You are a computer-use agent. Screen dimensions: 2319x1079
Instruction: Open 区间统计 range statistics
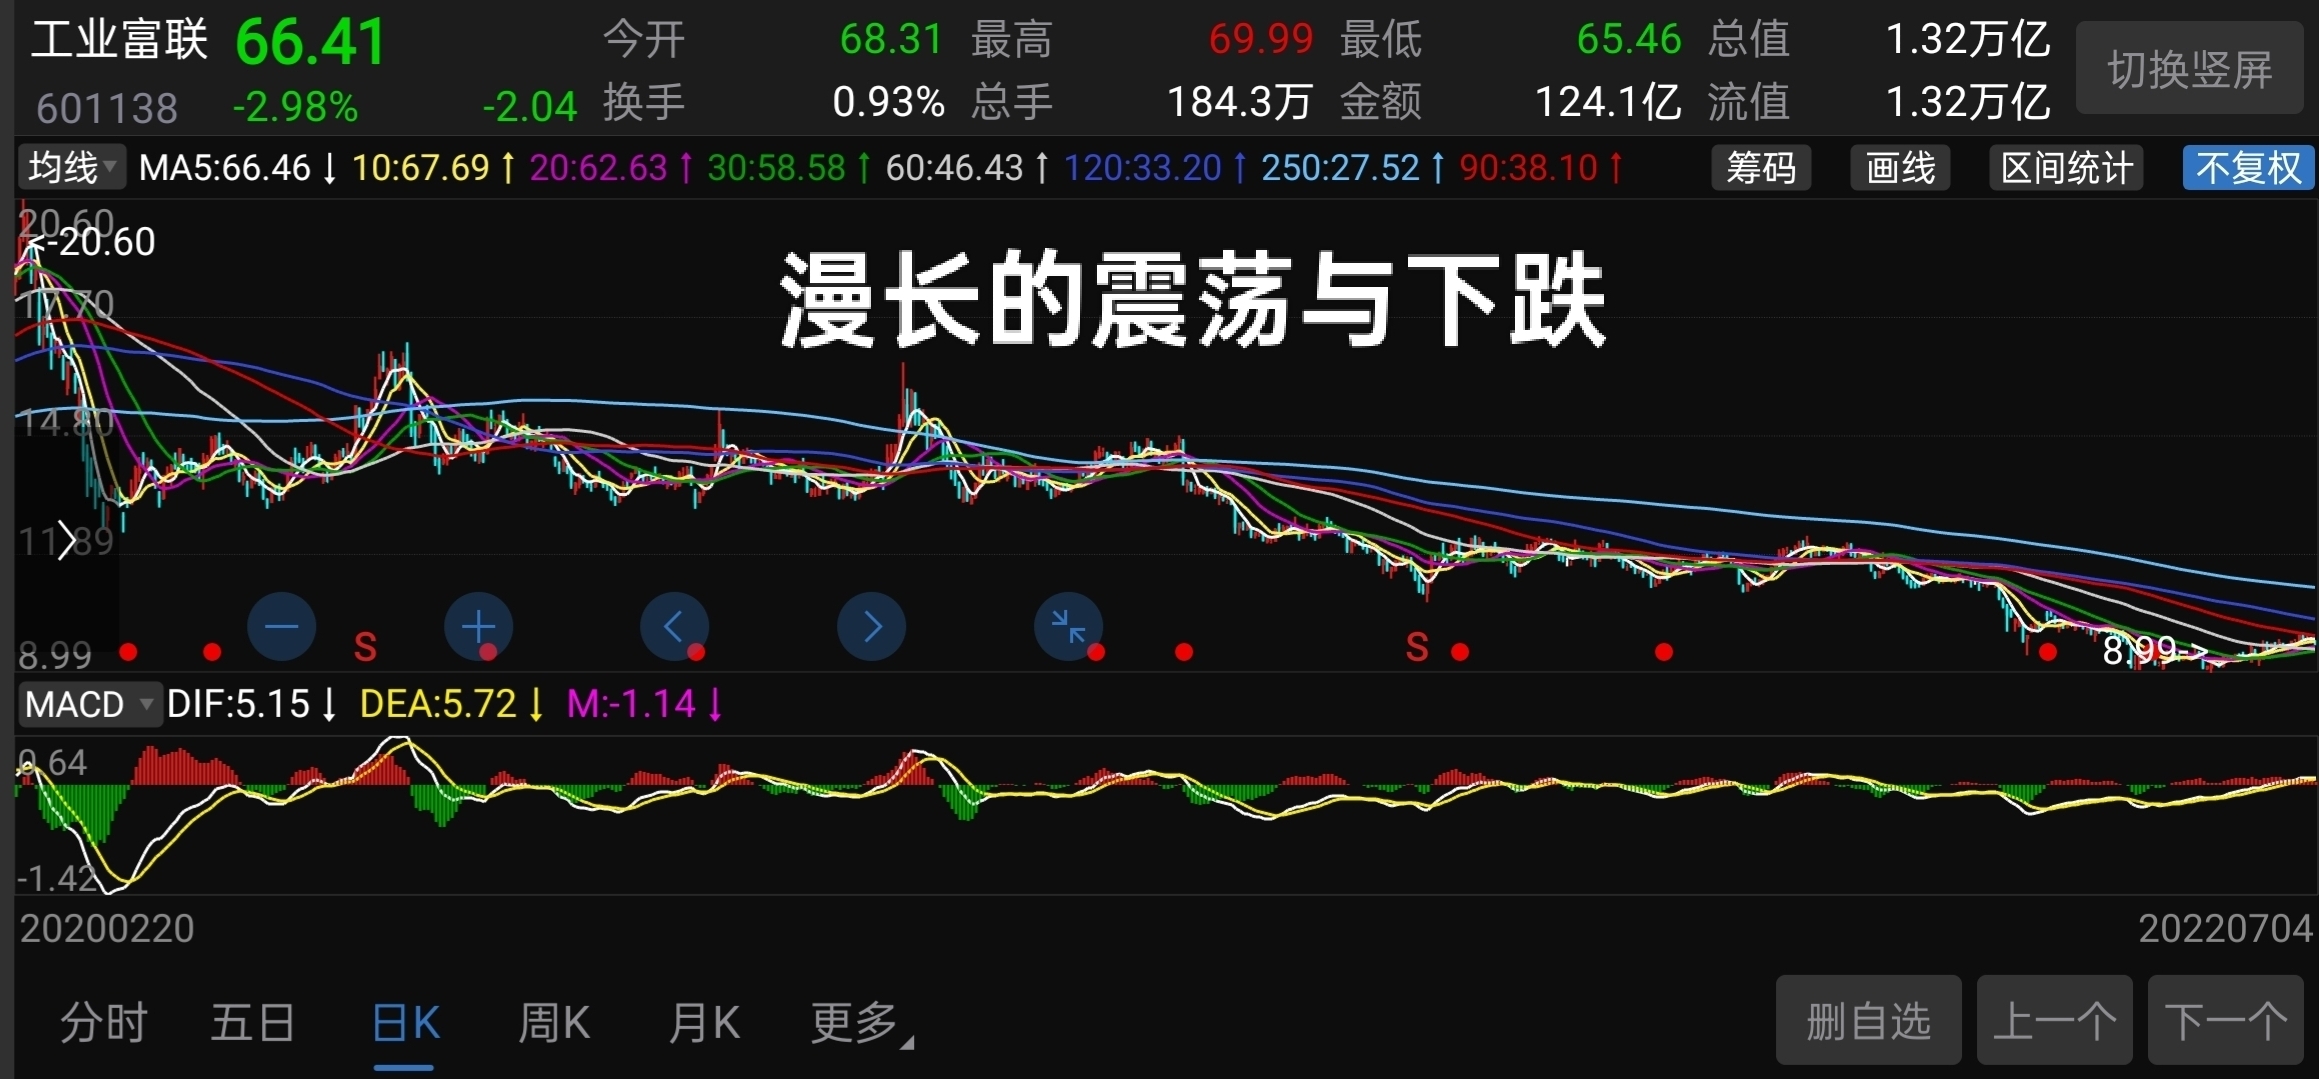click(x=2066, y=168)
